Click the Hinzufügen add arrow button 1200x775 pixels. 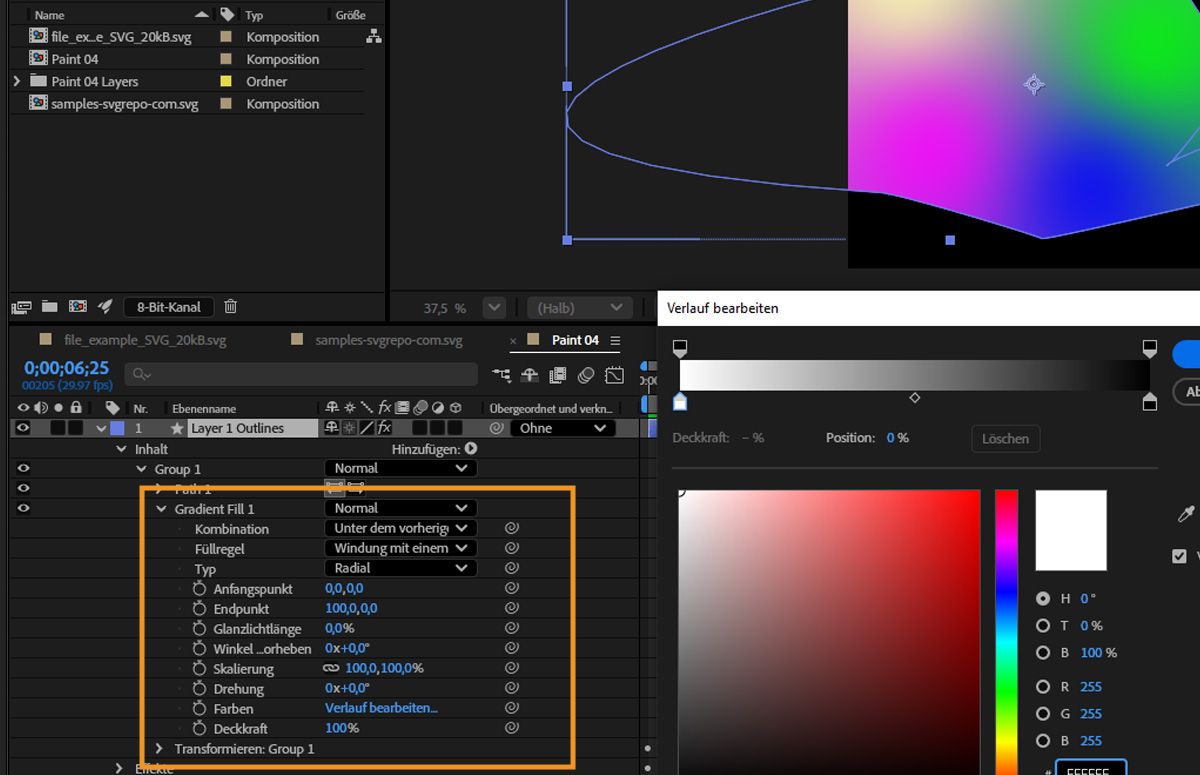pos(471,449)
